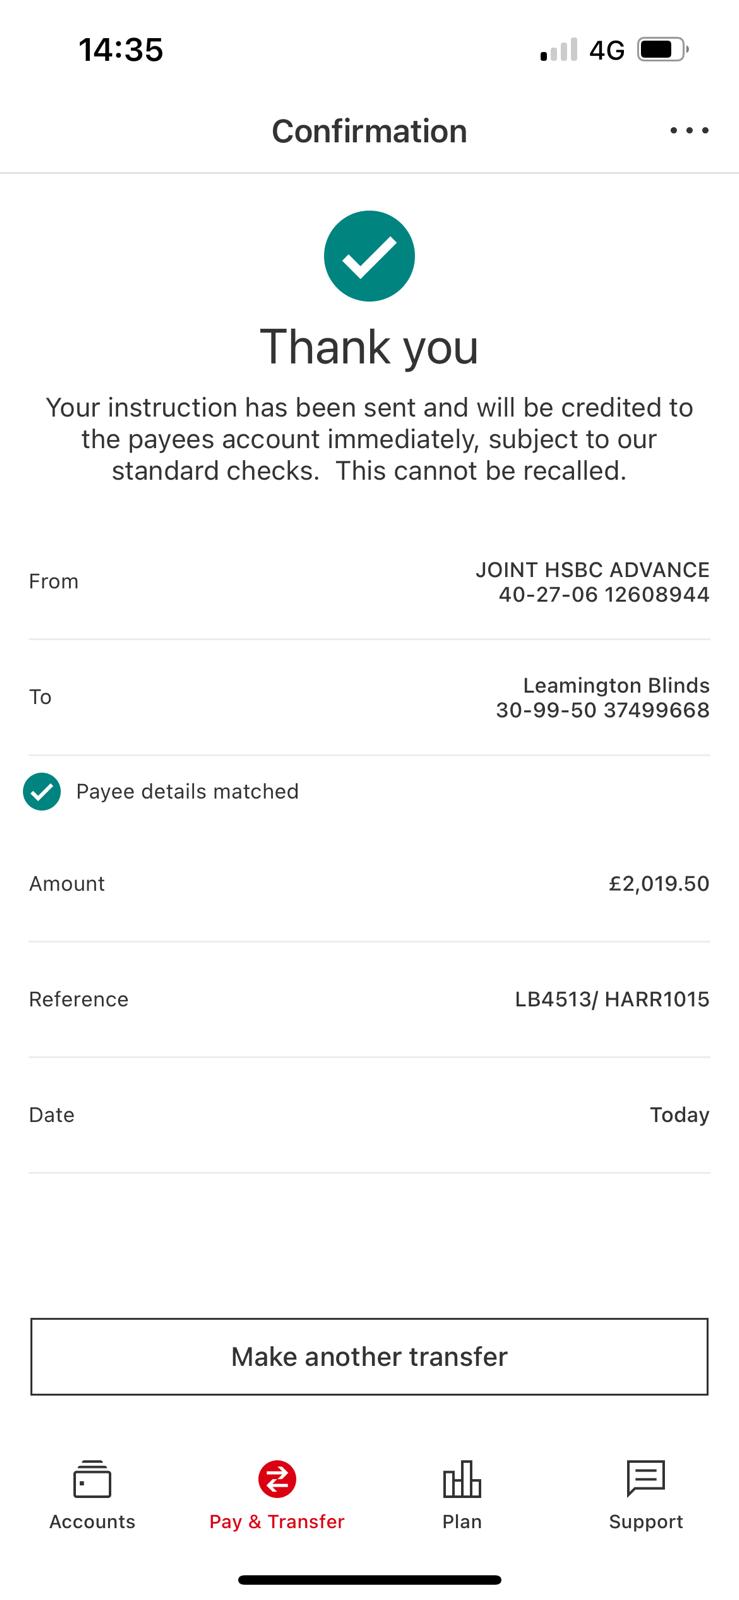This screenshot has width=739, height=1600.
Task: Tap the large green success checkmark icon
Action: tap(369, 256)
